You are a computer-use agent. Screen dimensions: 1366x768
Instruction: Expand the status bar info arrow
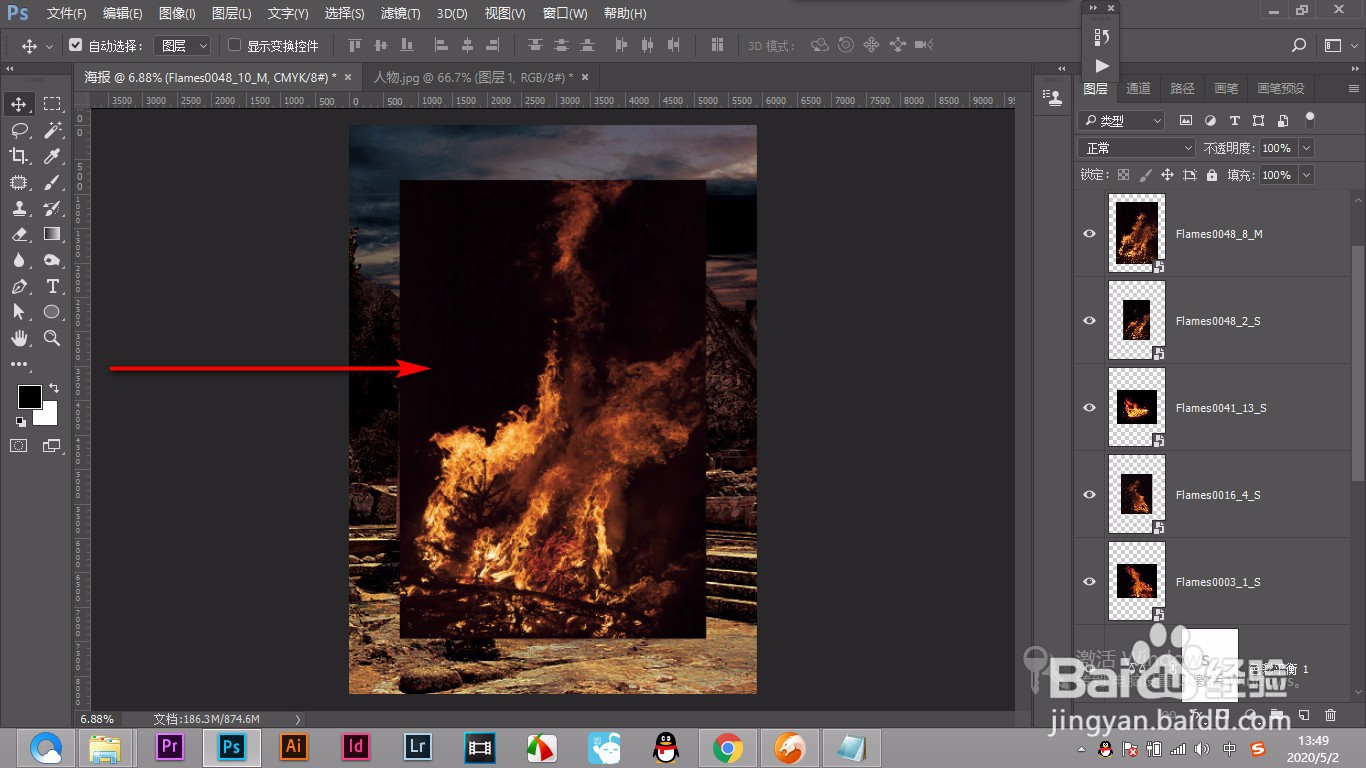[298, 719]
